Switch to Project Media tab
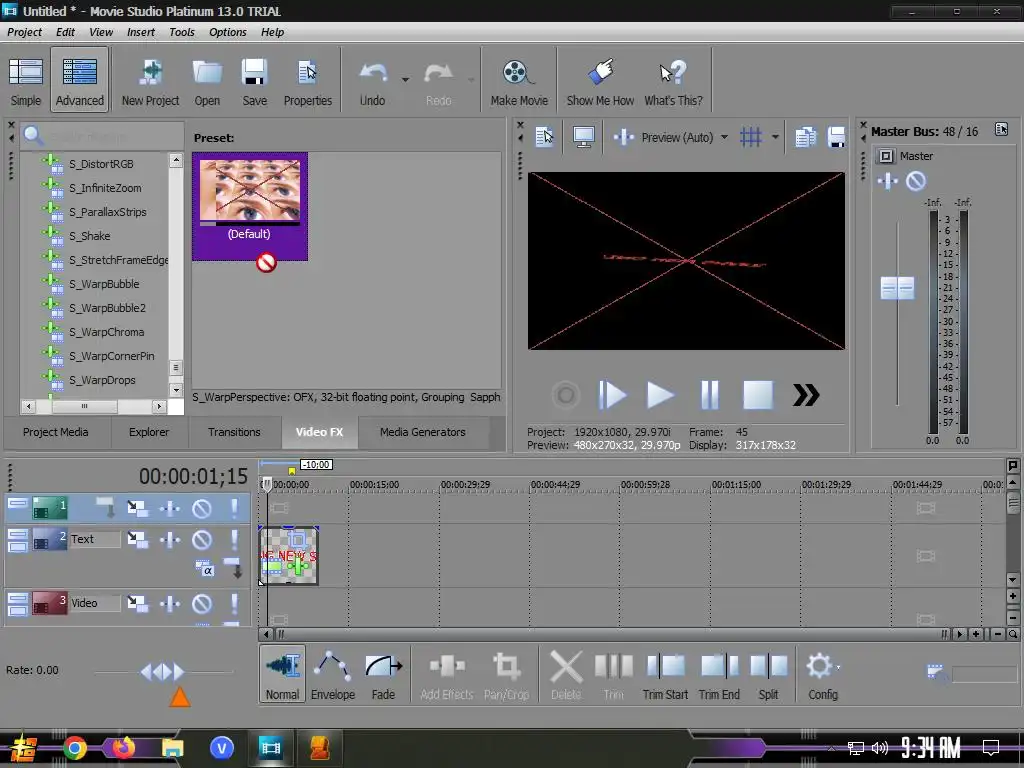 [x=56, y=432]
